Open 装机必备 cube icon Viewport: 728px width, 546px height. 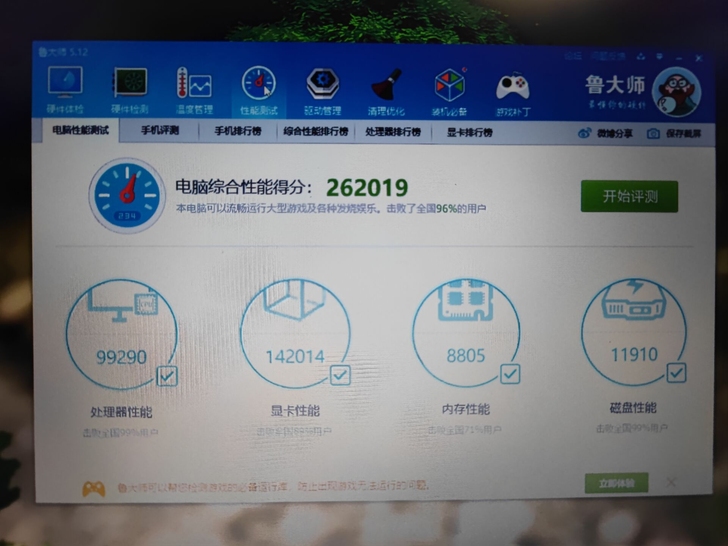click(x=449, y=92)
